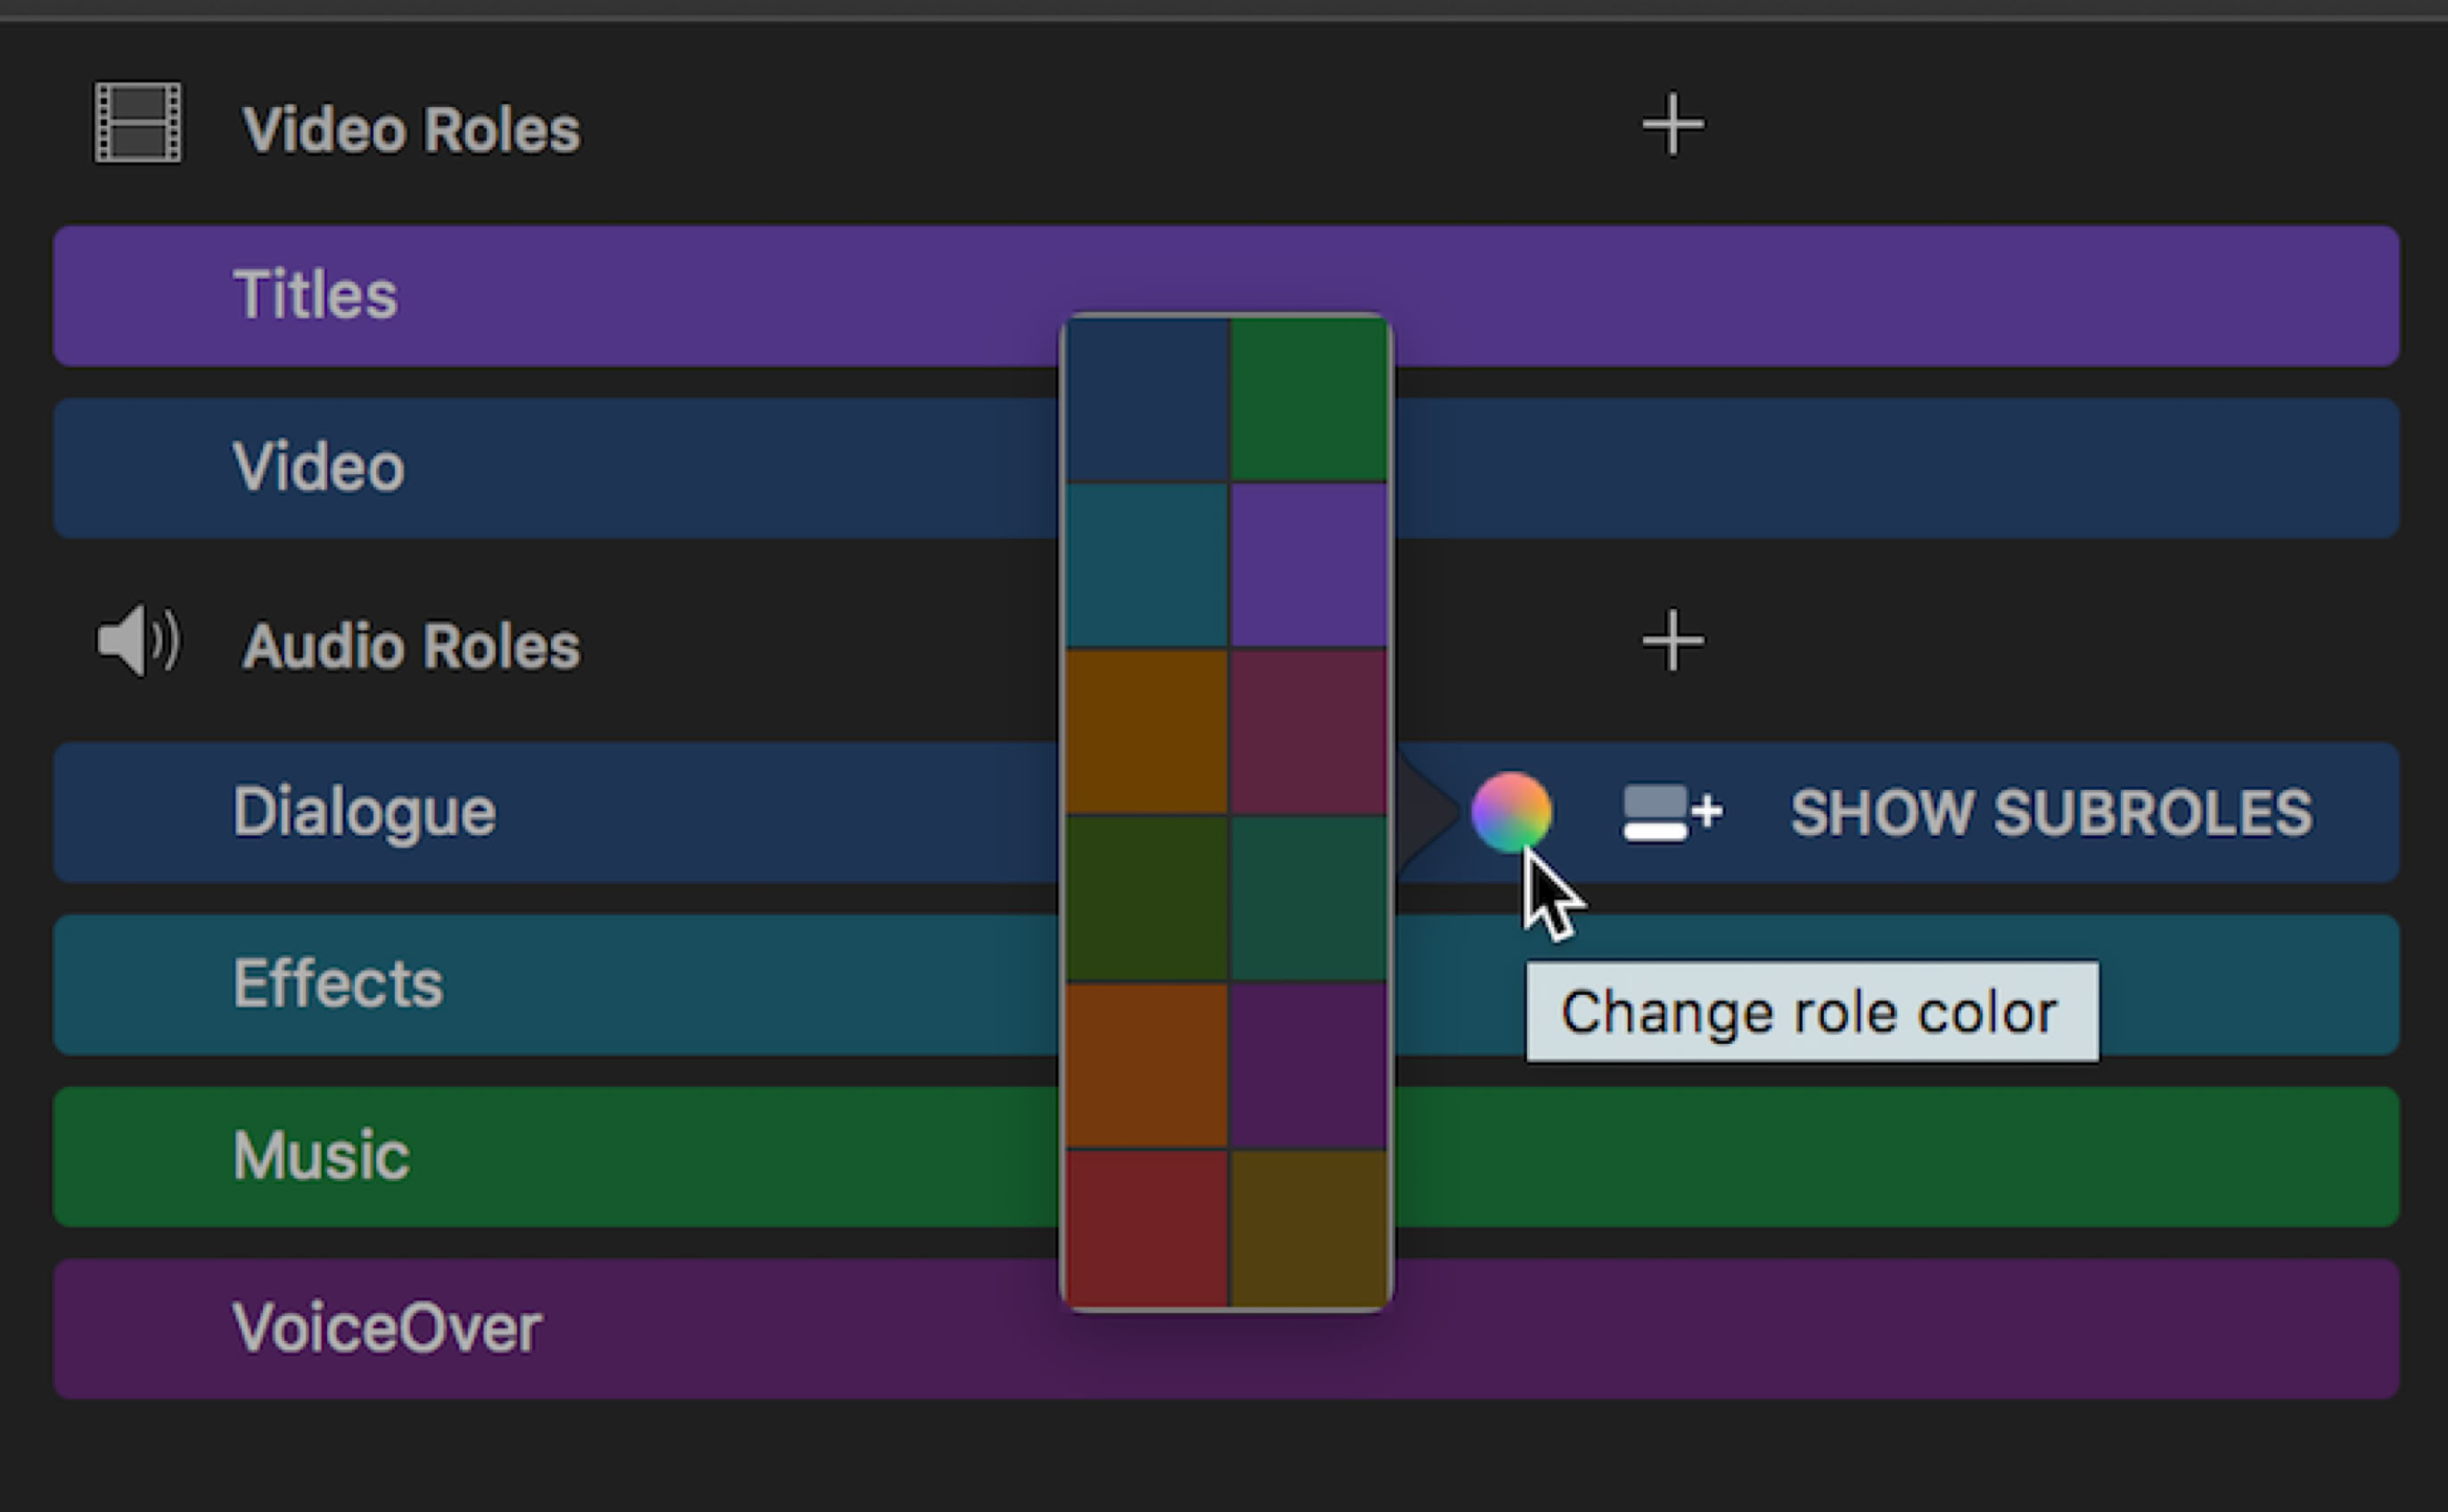
Task: Click Show Subroles on the Dialogue role
Action: click(2050, 812)
